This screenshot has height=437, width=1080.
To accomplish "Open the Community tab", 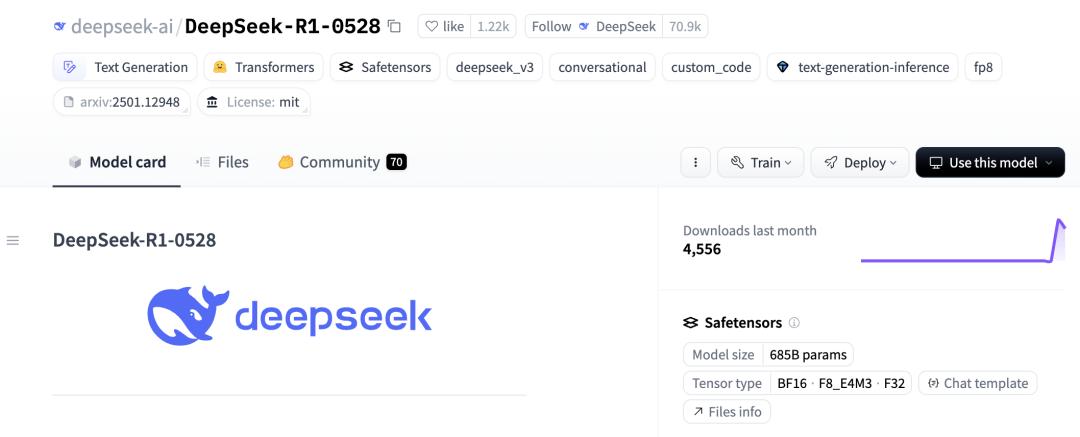I will 341,162.
